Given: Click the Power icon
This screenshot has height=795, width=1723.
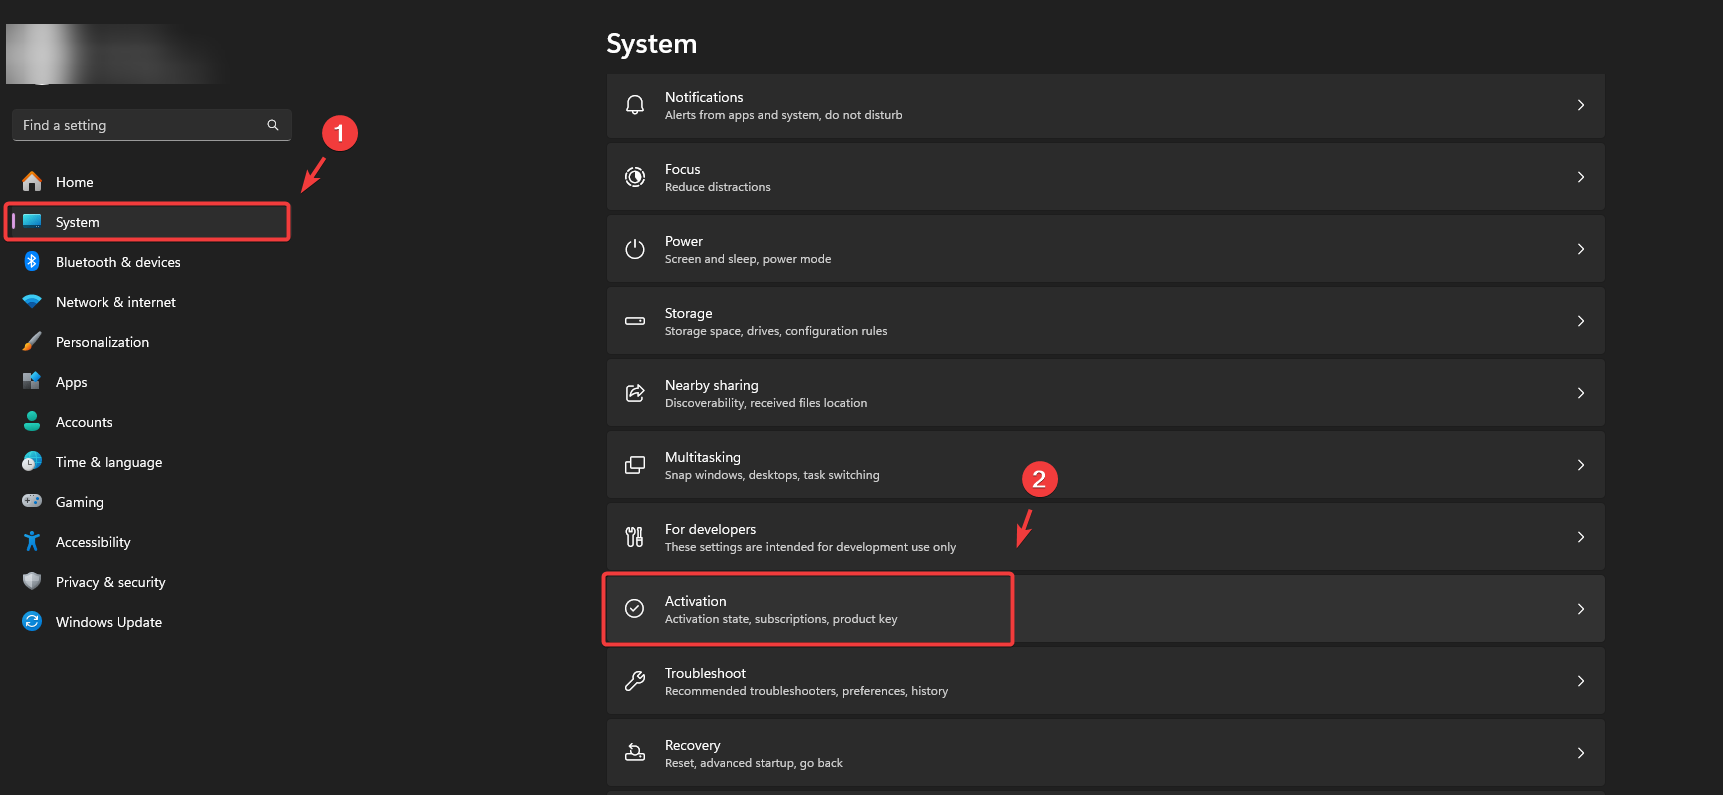Looking at the screenshot, I should click(635, 249).
